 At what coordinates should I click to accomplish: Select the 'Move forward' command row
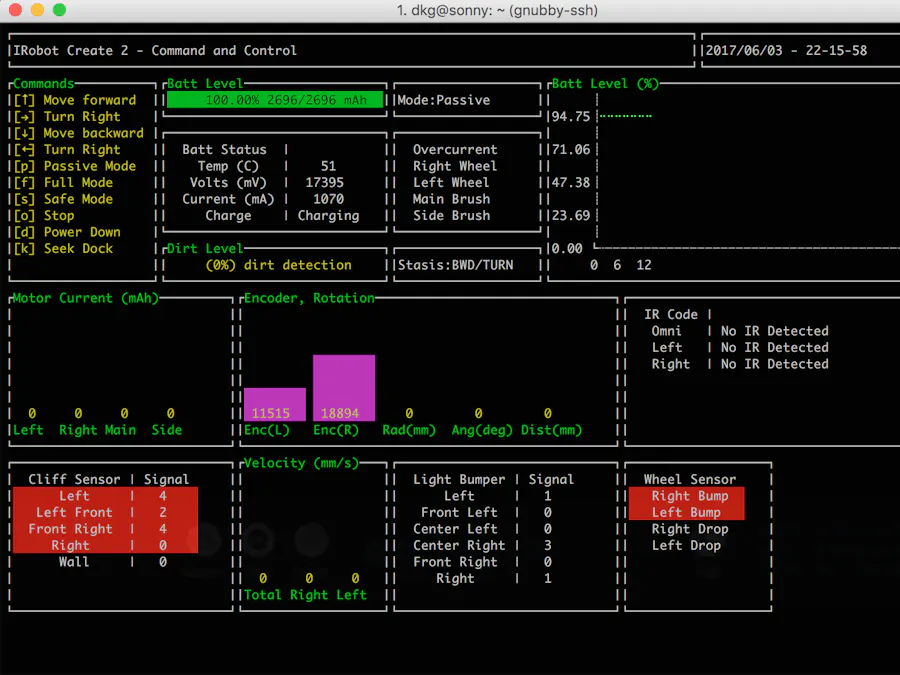[75, 100]
